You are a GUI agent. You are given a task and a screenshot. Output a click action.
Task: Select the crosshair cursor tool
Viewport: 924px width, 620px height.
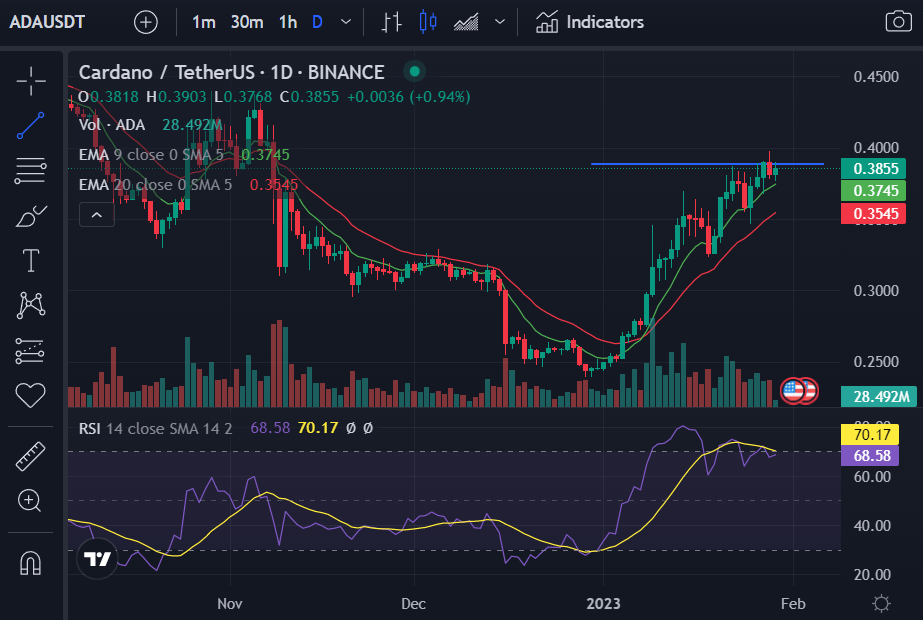tap(31, 81)
